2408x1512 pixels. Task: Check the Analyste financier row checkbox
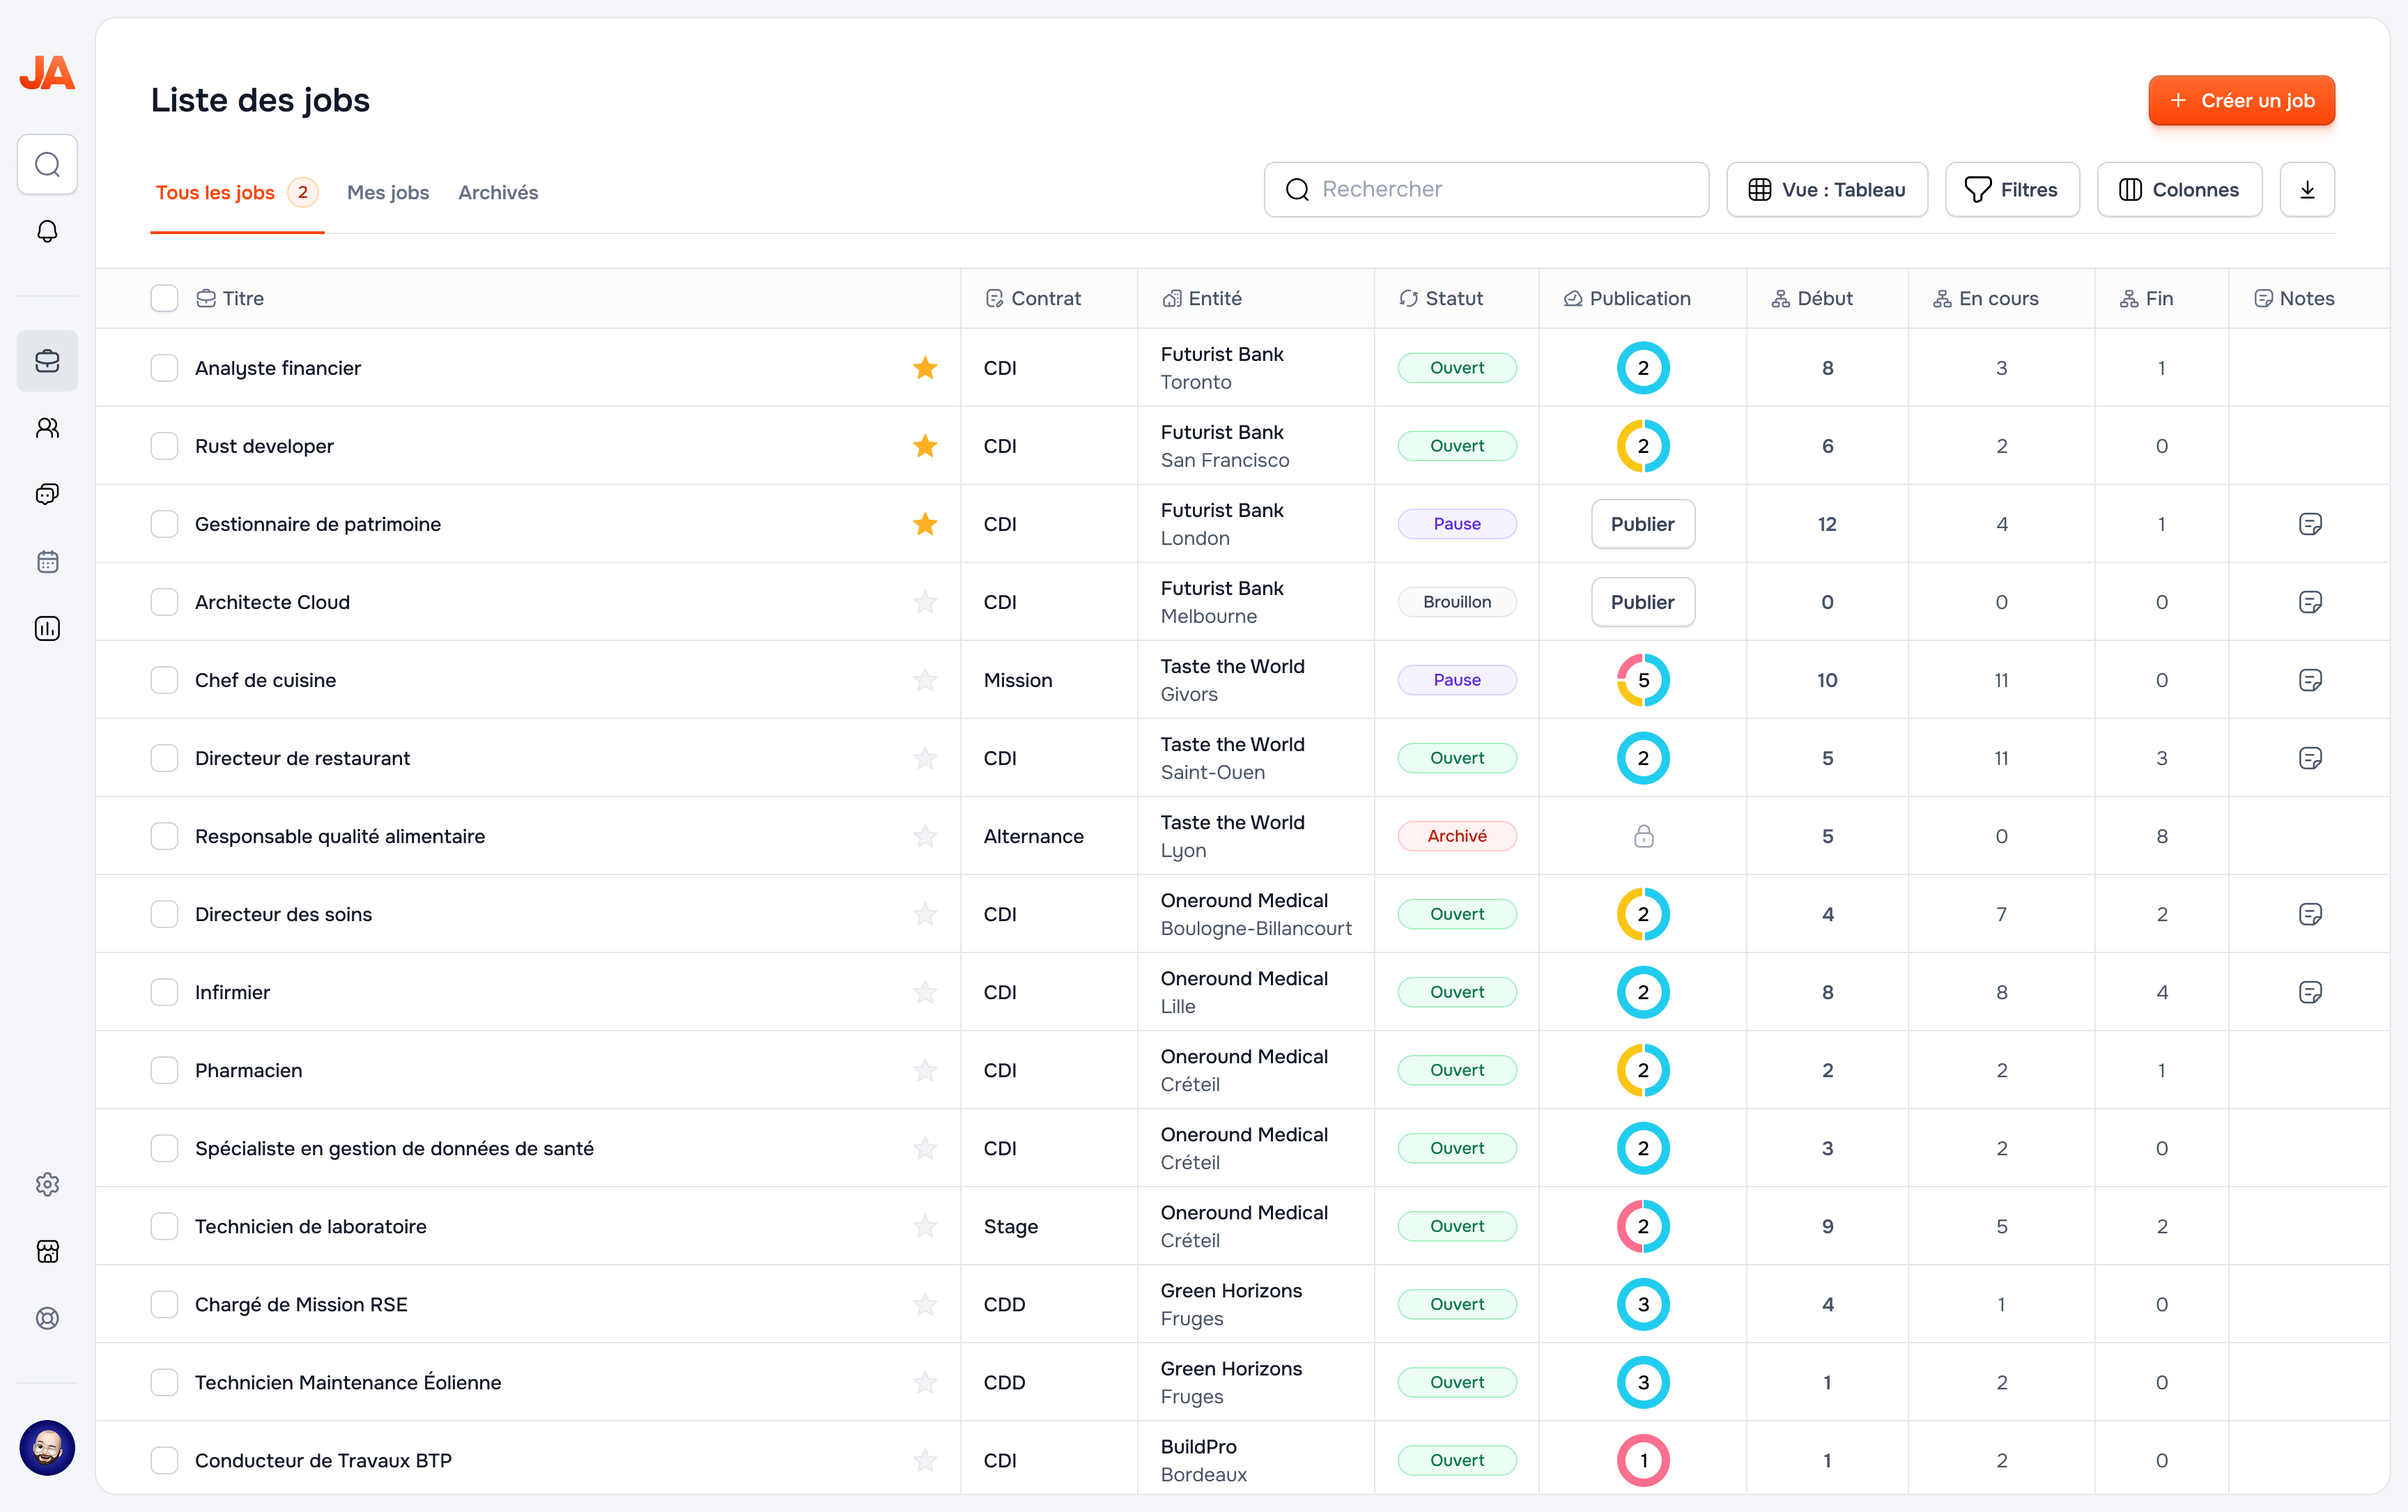(164, 368)
